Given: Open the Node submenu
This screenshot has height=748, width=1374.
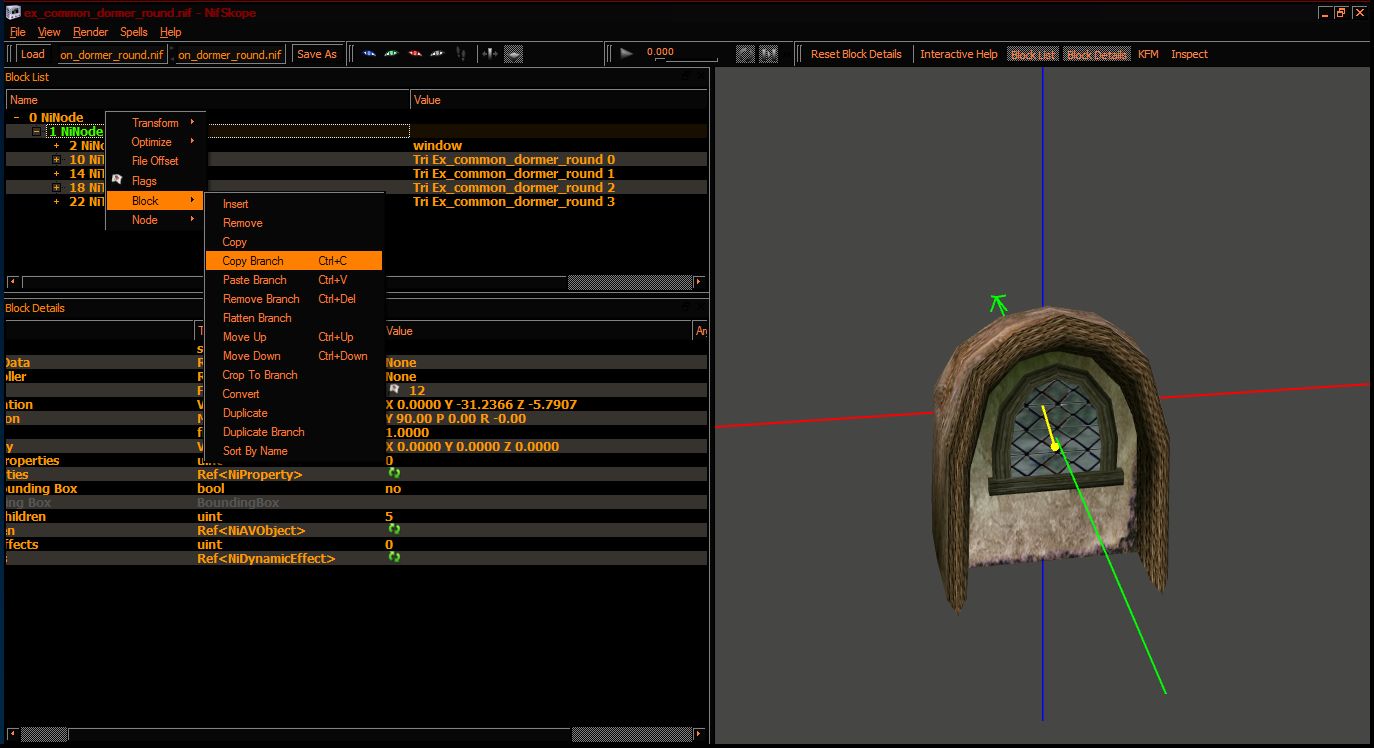Looking at the screenshot, I should [155, 220].
